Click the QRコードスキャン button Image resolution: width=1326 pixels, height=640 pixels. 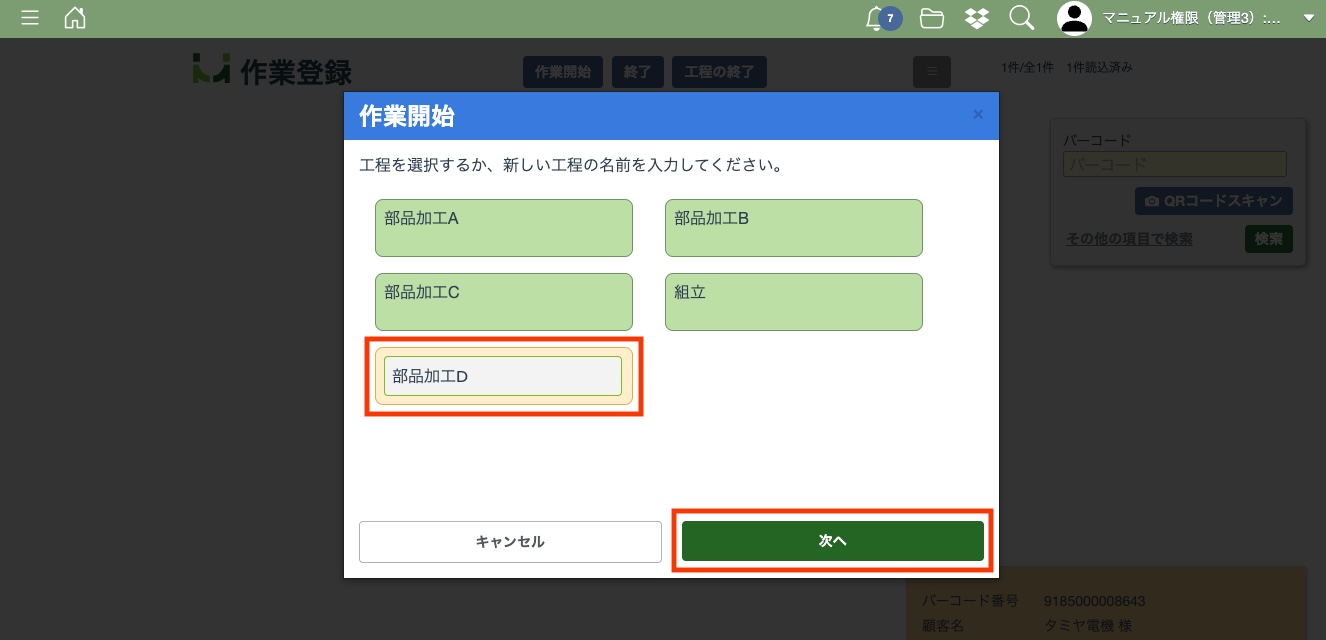tap(1213, 201)
